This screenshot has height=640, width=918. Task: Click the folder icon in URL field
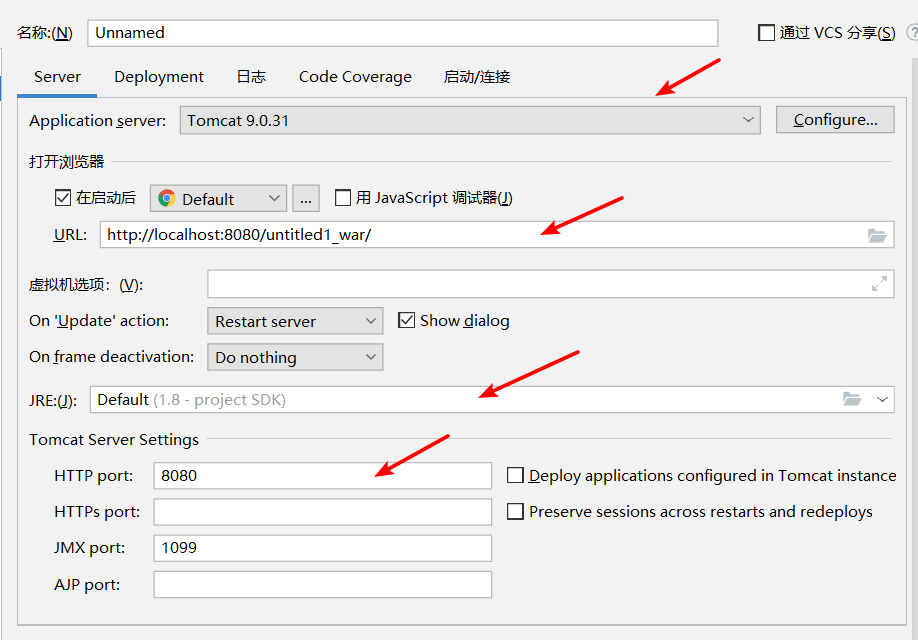click(876, 235)
